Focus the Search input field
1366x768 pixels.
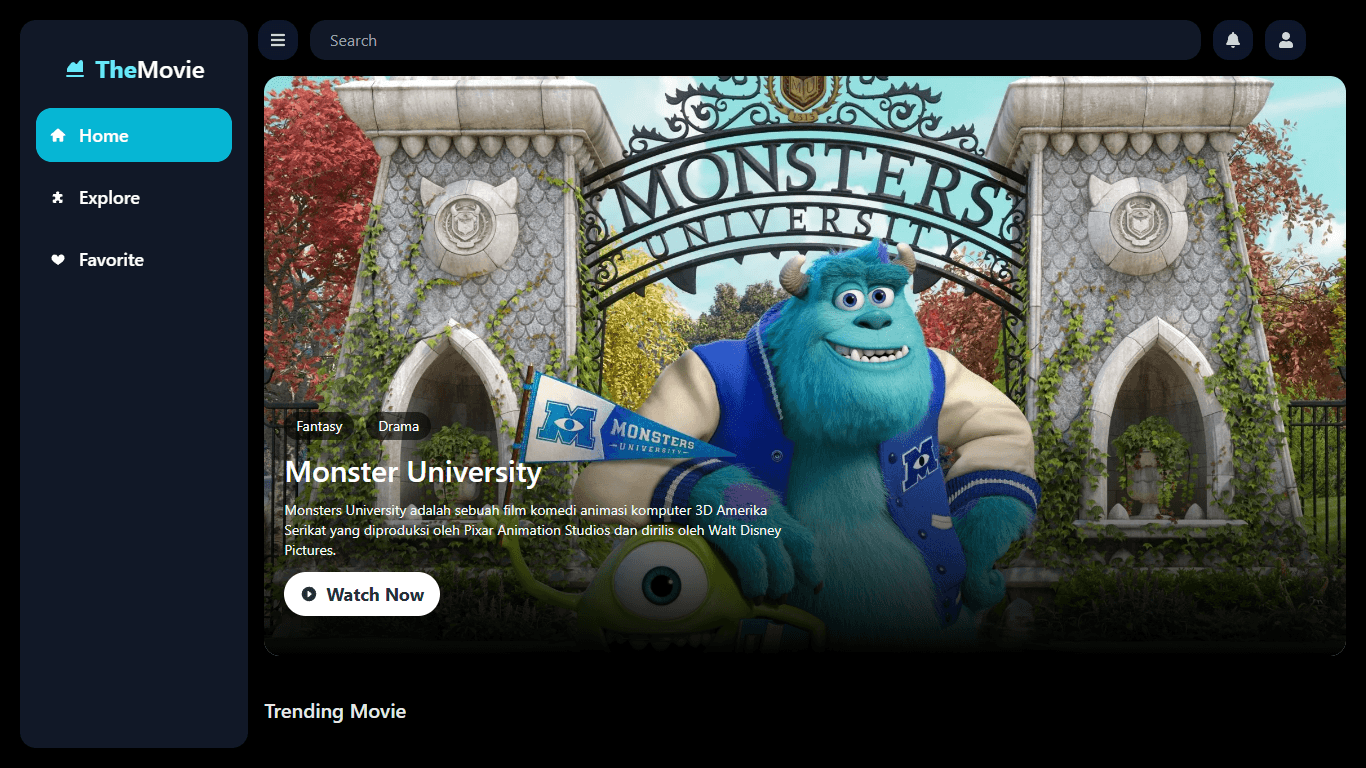click(x=755, y=40)
